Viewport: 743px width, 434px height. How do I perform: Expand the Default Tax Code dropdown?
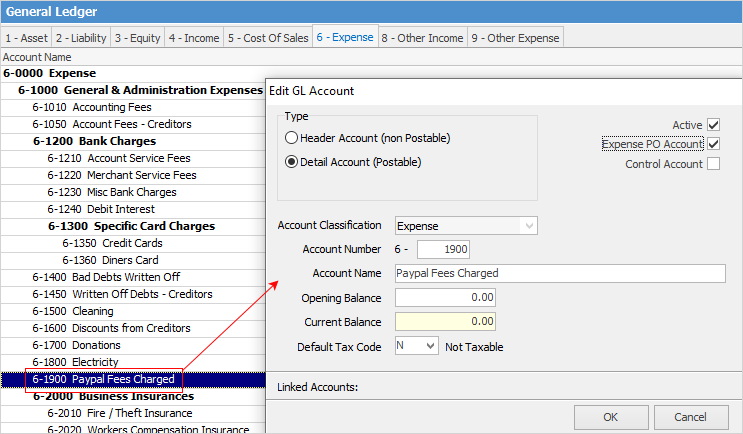pyautogui.click(x=417, y=346)
